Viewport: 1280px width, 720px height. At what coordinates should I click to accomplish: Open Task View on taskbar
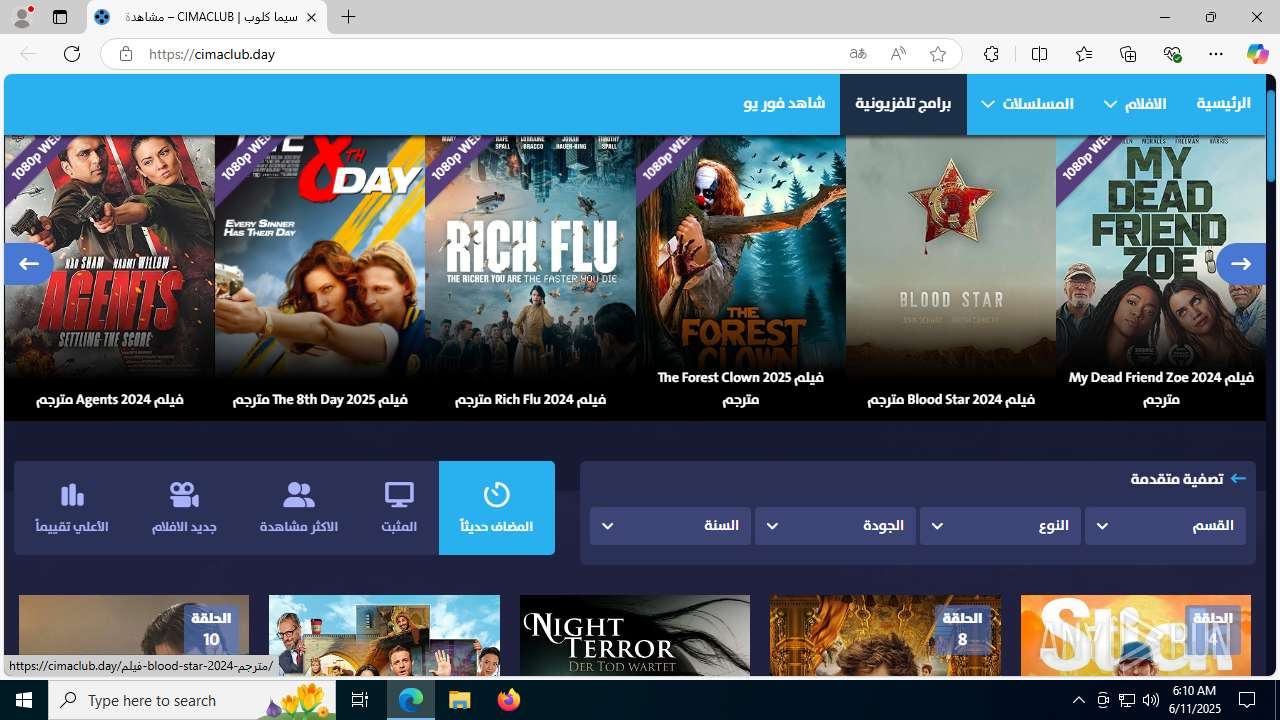click(x=360, y=700)
